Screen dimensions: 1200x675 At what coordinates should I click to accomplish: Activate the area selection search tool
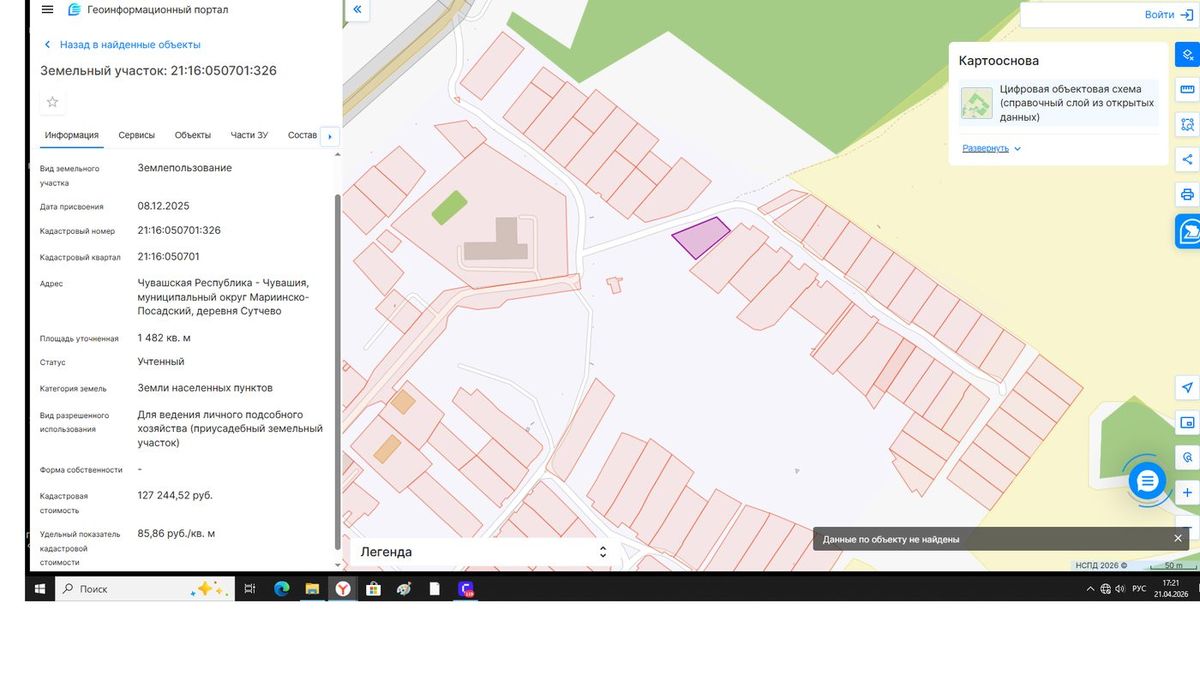pos(1188,125)
